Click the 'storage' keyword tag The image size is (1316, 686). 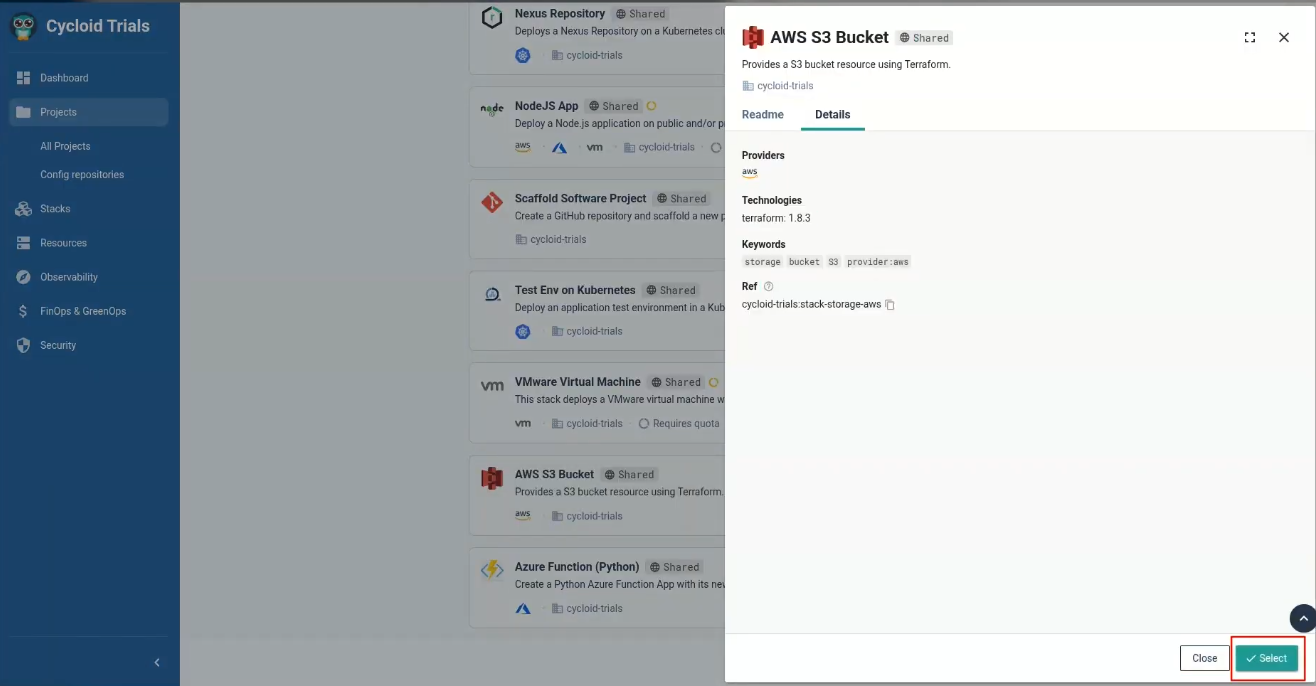pos(762,262)
